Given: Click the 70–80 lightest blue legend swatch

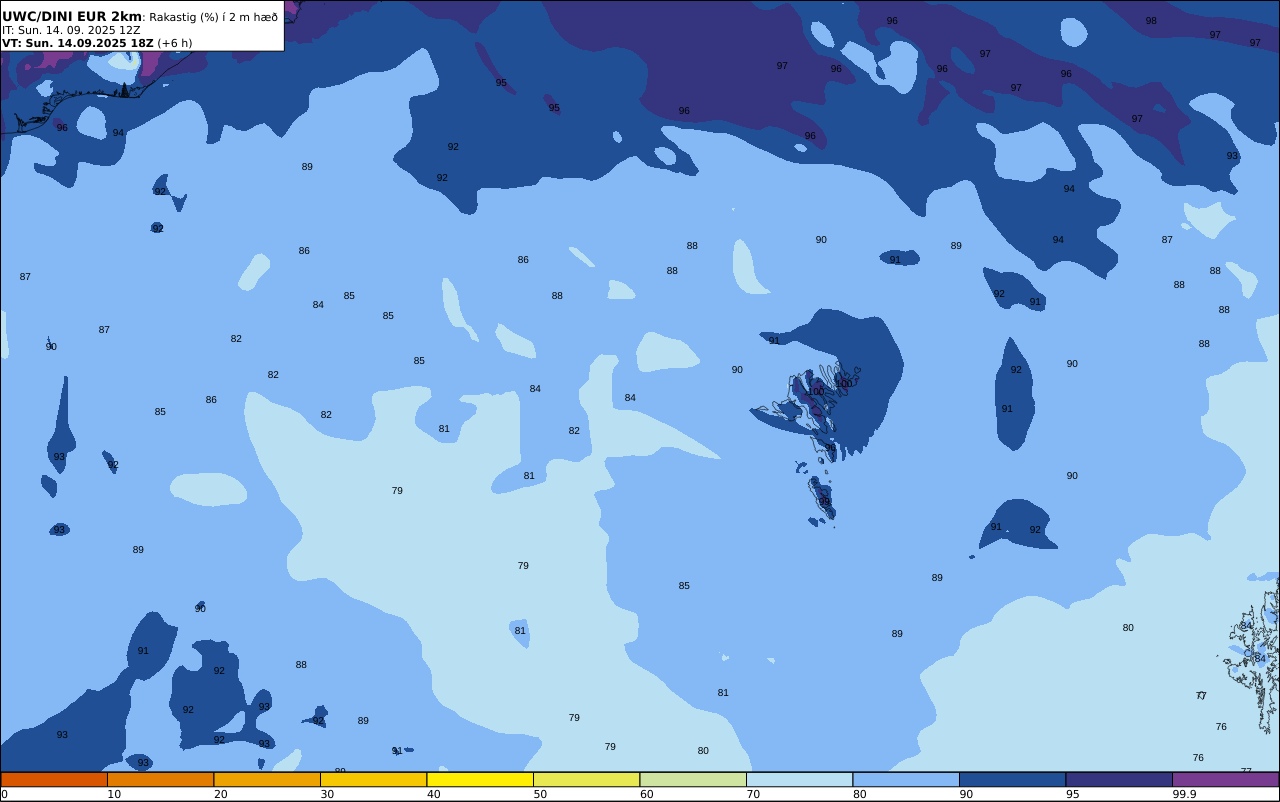Looking at the screenshot, I should [x=799, y=779].
